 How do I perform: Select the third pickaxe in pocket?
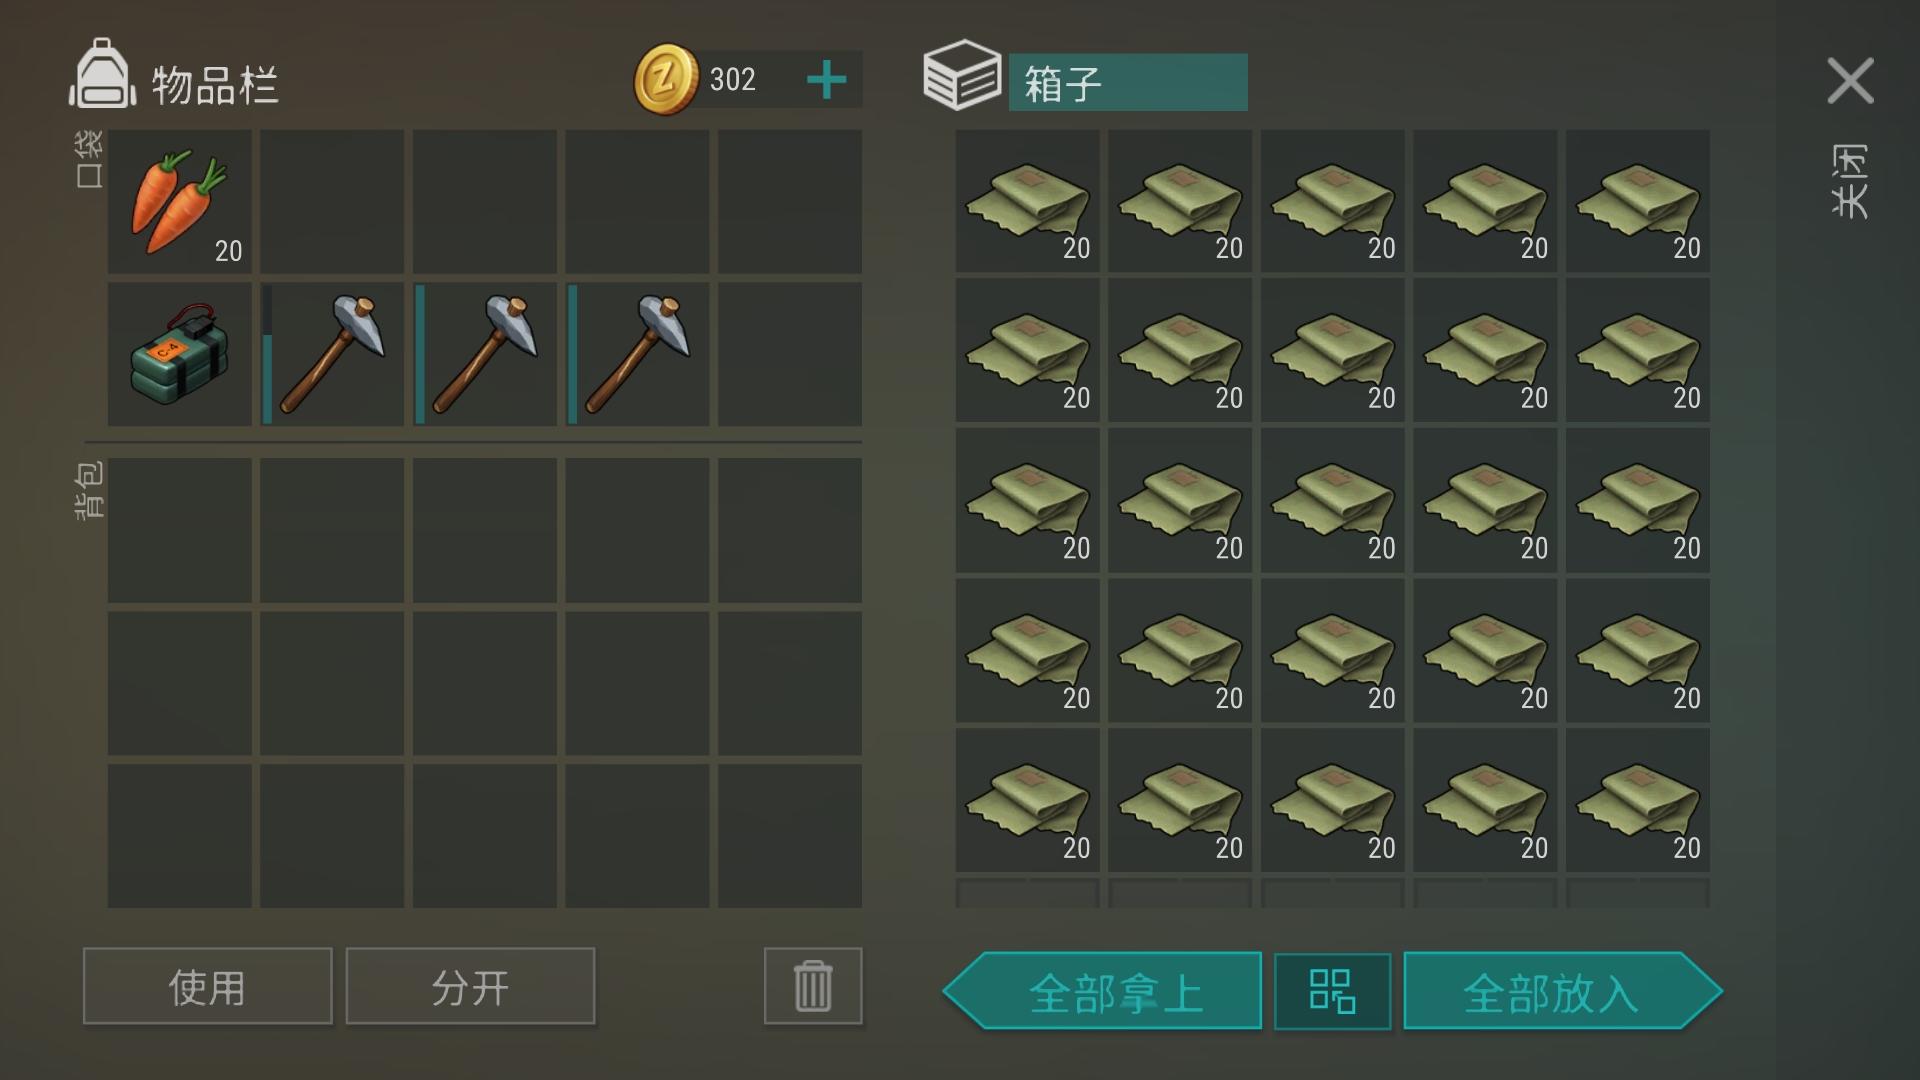point(637,354)
